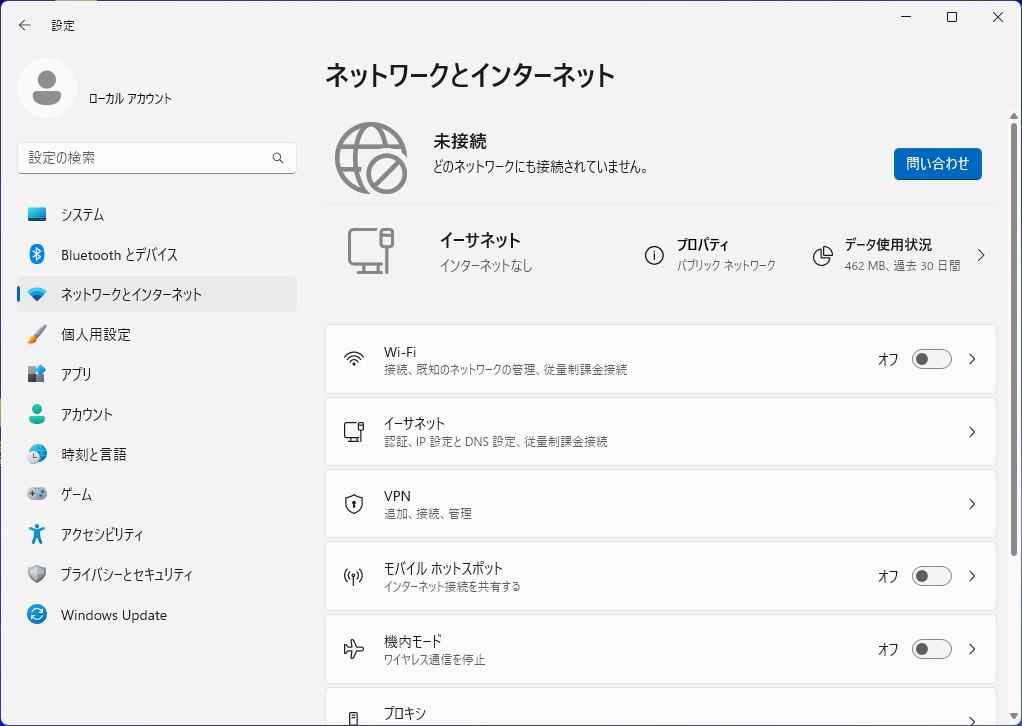Viewport: 1022px width, 726px height.
Task: Enable the モバイル ホットスポット toggle
Action: [931, 576]
